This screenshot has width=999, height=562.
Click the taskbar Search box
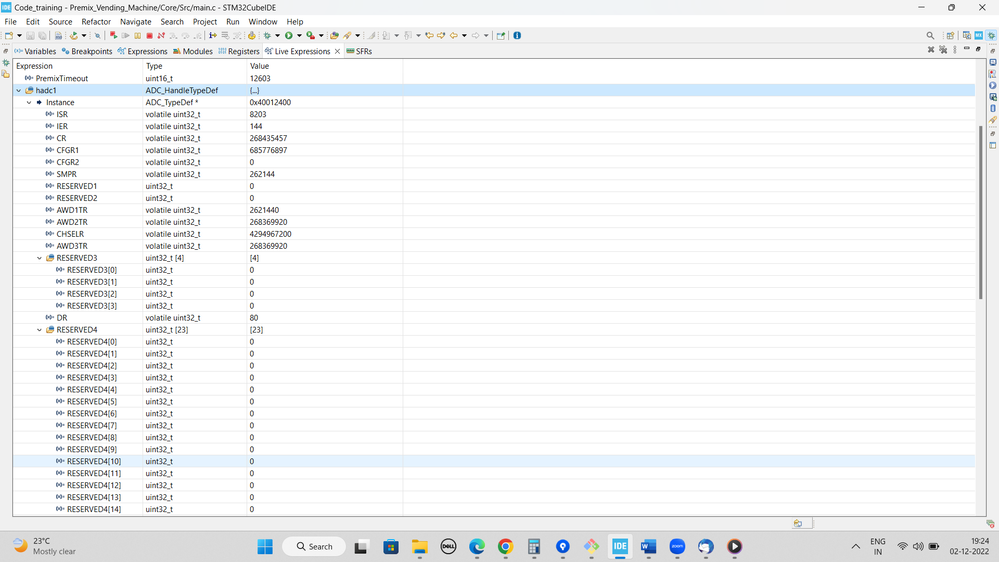pyautogui.click(x=314, y=546)
